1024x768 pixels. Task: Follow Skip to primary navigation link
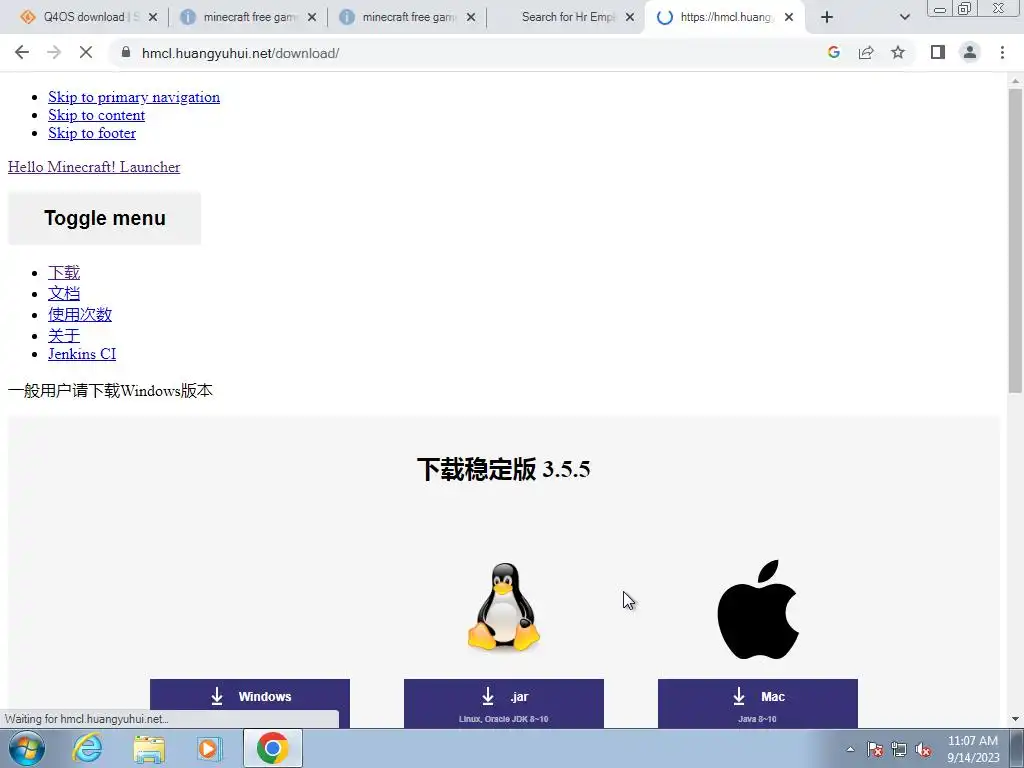(x=134, y=97)
